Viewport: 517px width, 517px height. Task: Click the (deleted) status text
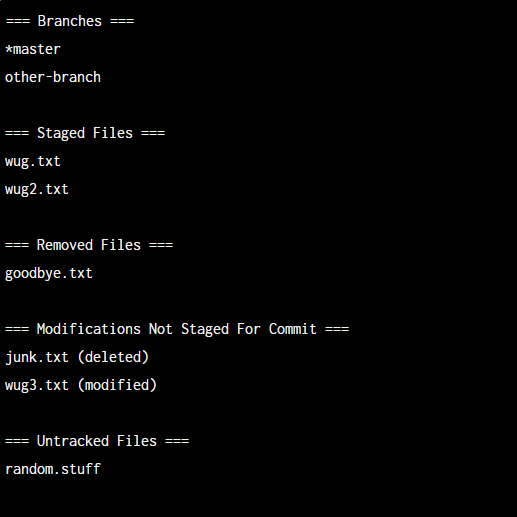pos(113,357)
